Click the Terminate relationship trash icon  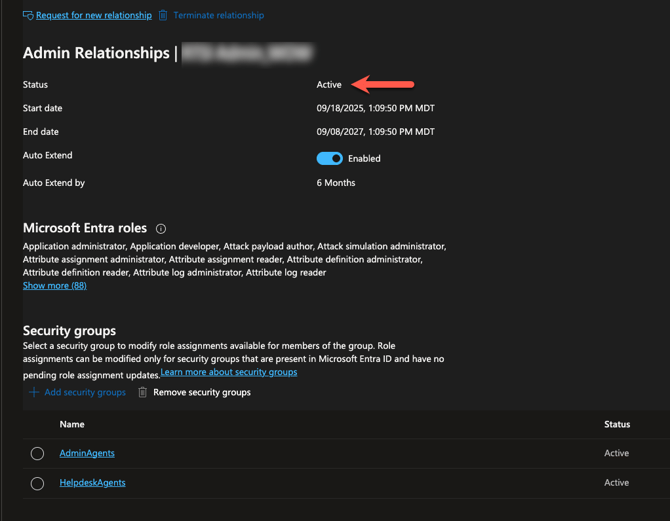[163, 16]
